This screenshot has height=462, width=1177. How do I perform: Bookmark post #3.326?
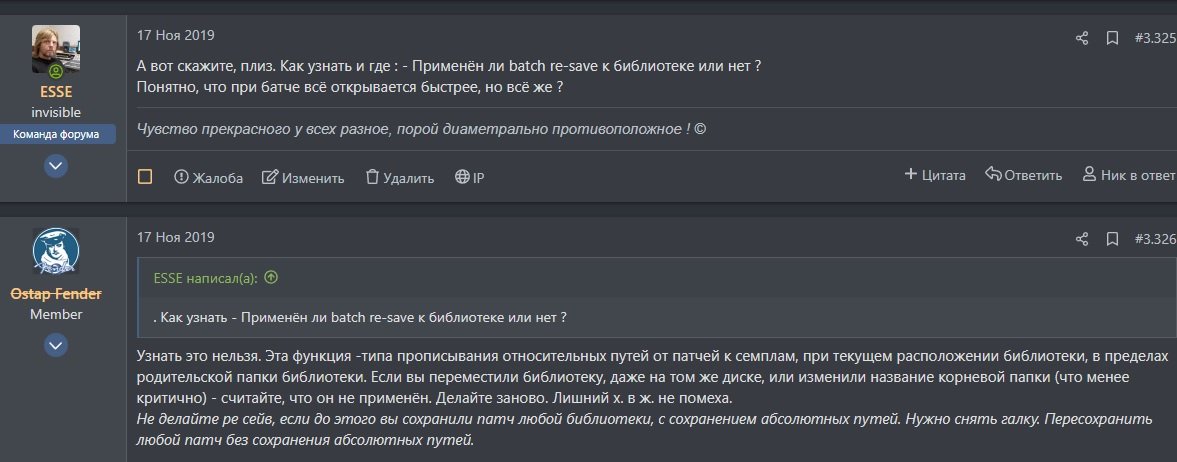[x=1111, y=239]
